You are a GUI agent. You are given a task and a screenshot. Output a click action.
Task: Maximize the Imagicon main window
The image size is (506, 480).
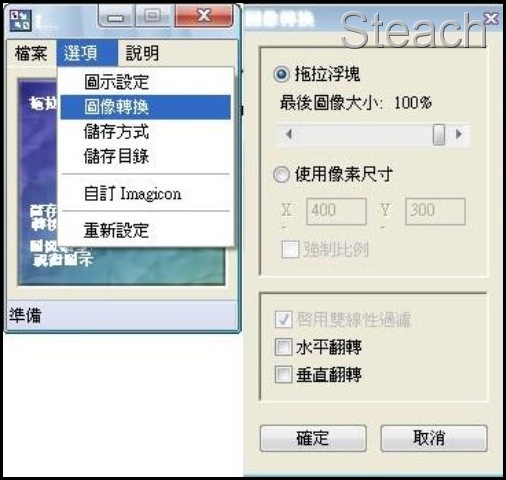pyautogui.click(x=153, y=16)
